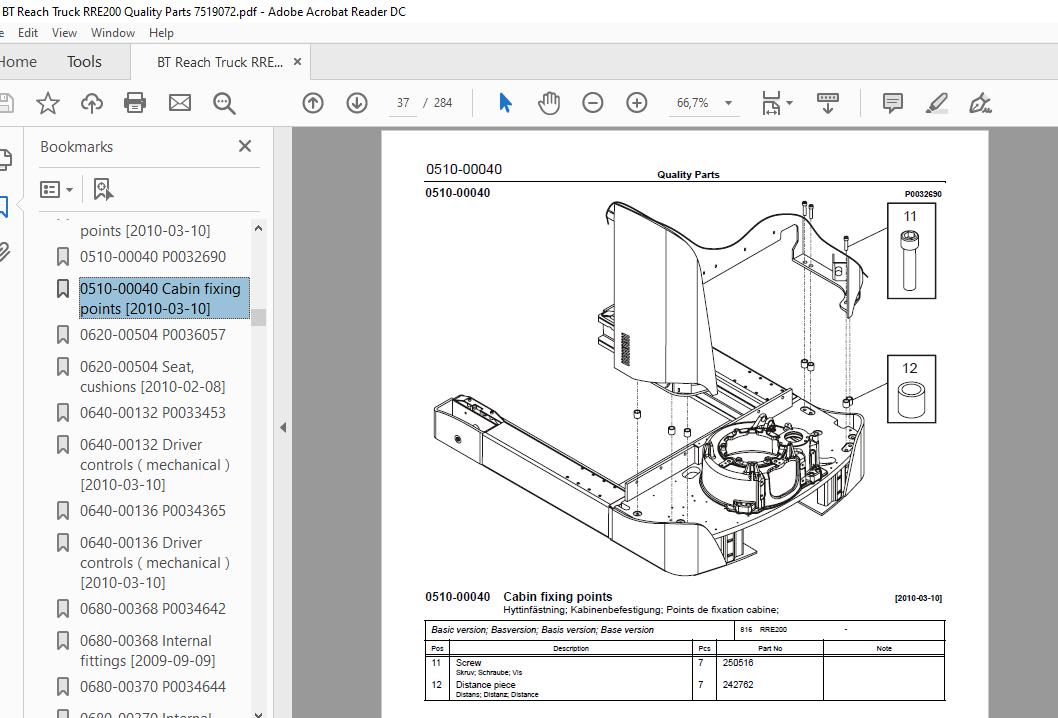This screenshot has width=1058, height=718.
Task: Click the Print file icon
Action: (x=135, y=103)
